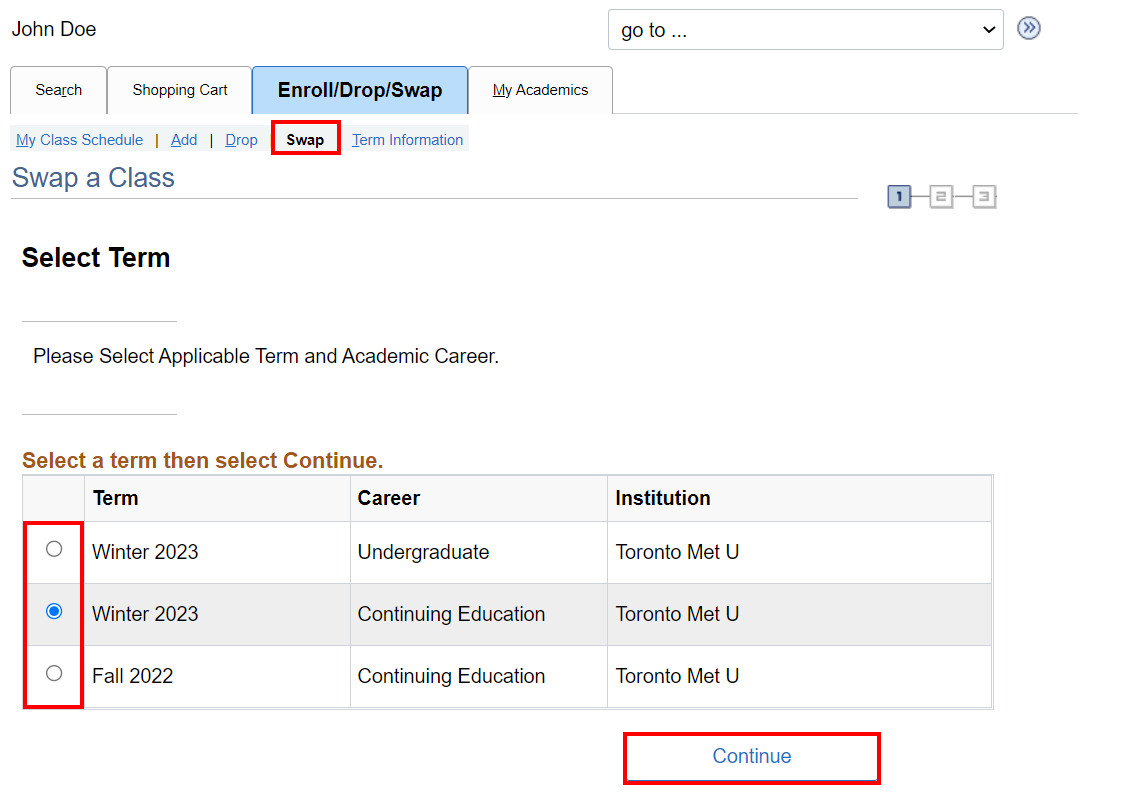Viewport: 1128px width, 800px height.
Task: Select Winter 2023 Undergraduate radio button
Action: tap(54, 549)
